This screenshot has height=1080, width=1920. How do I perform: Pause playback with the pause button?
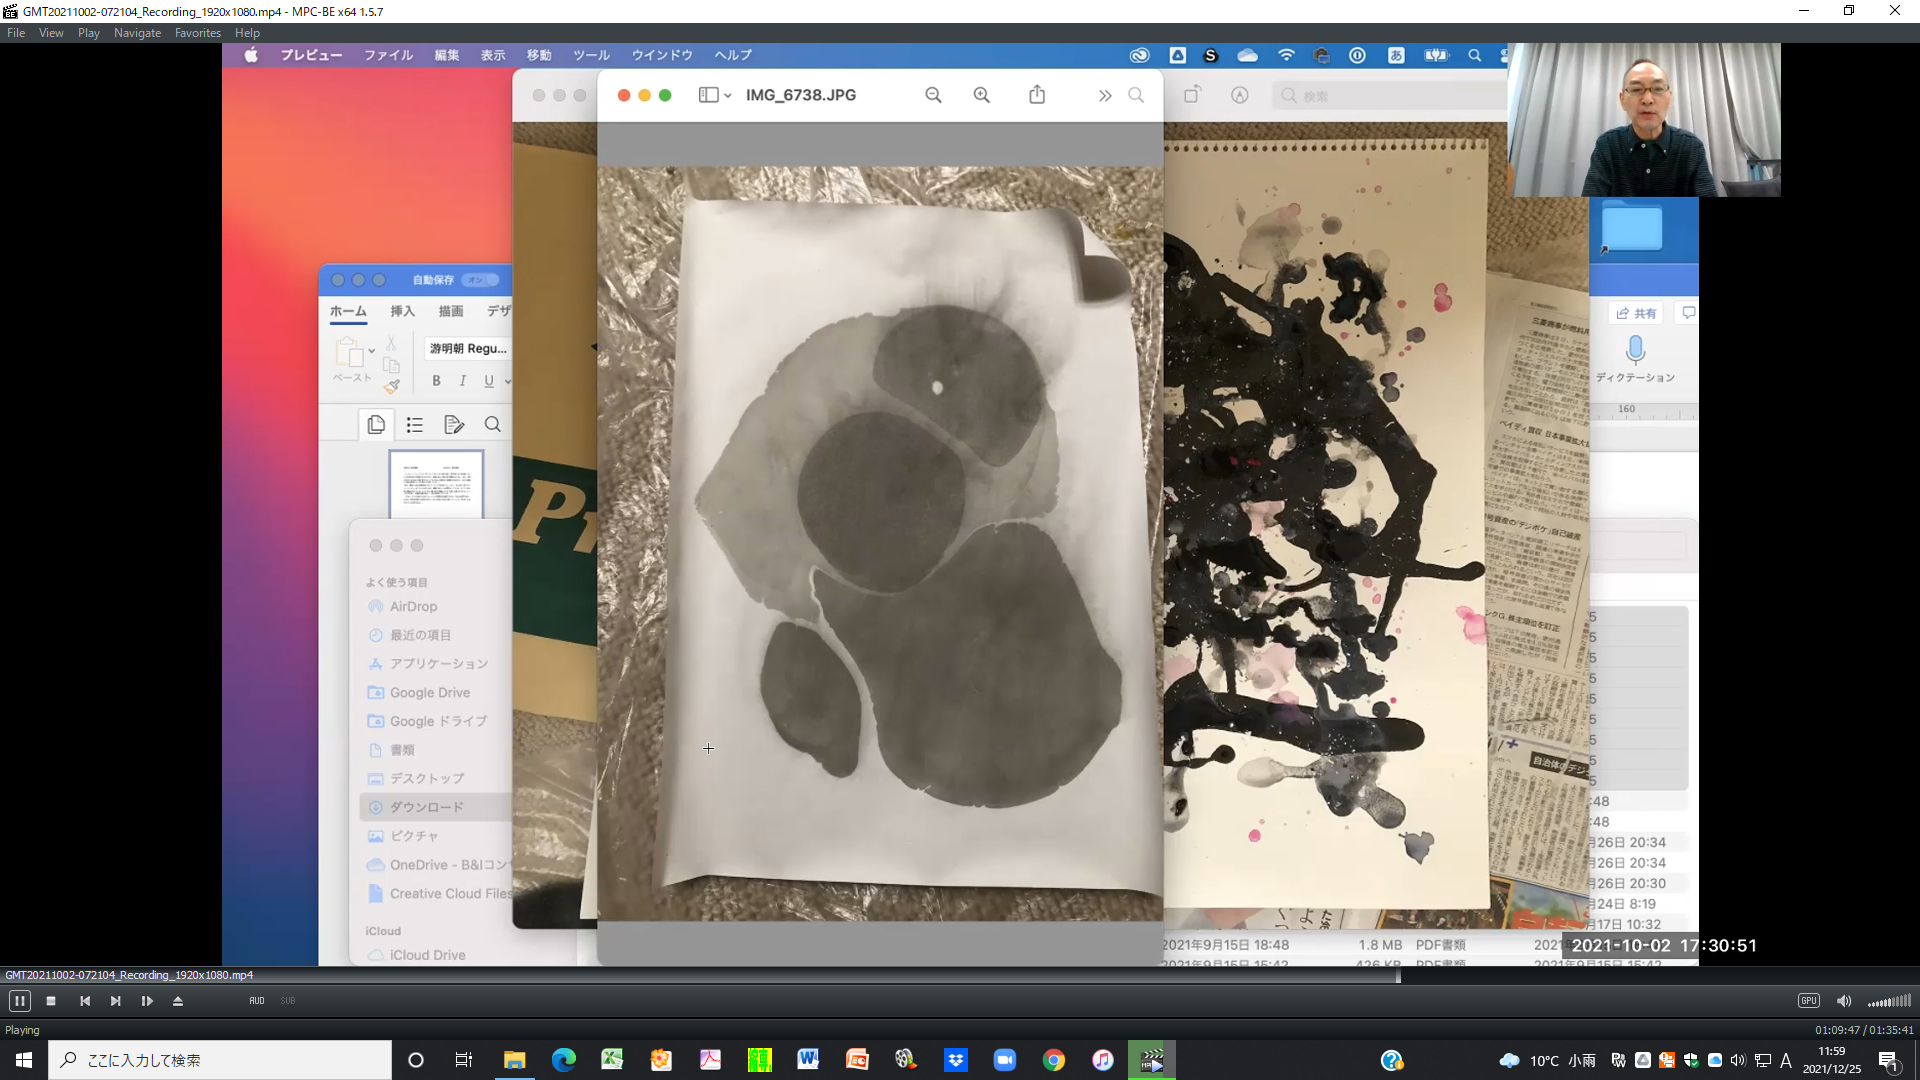pos(19,1001)
